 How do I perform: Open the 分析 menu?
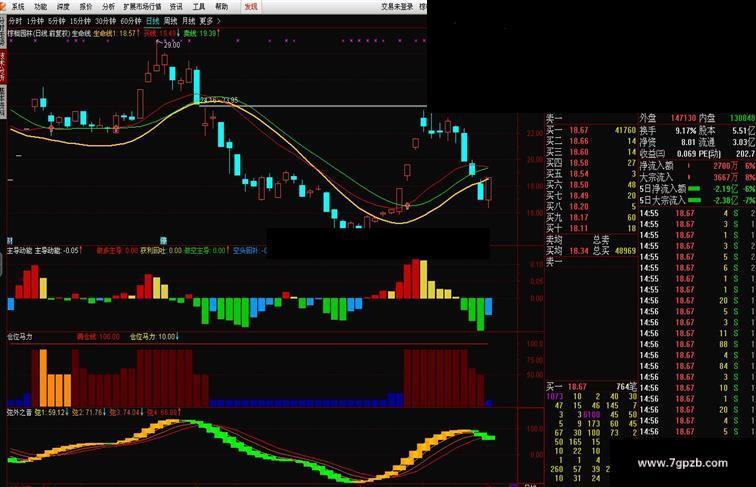(x=108, y=7)
